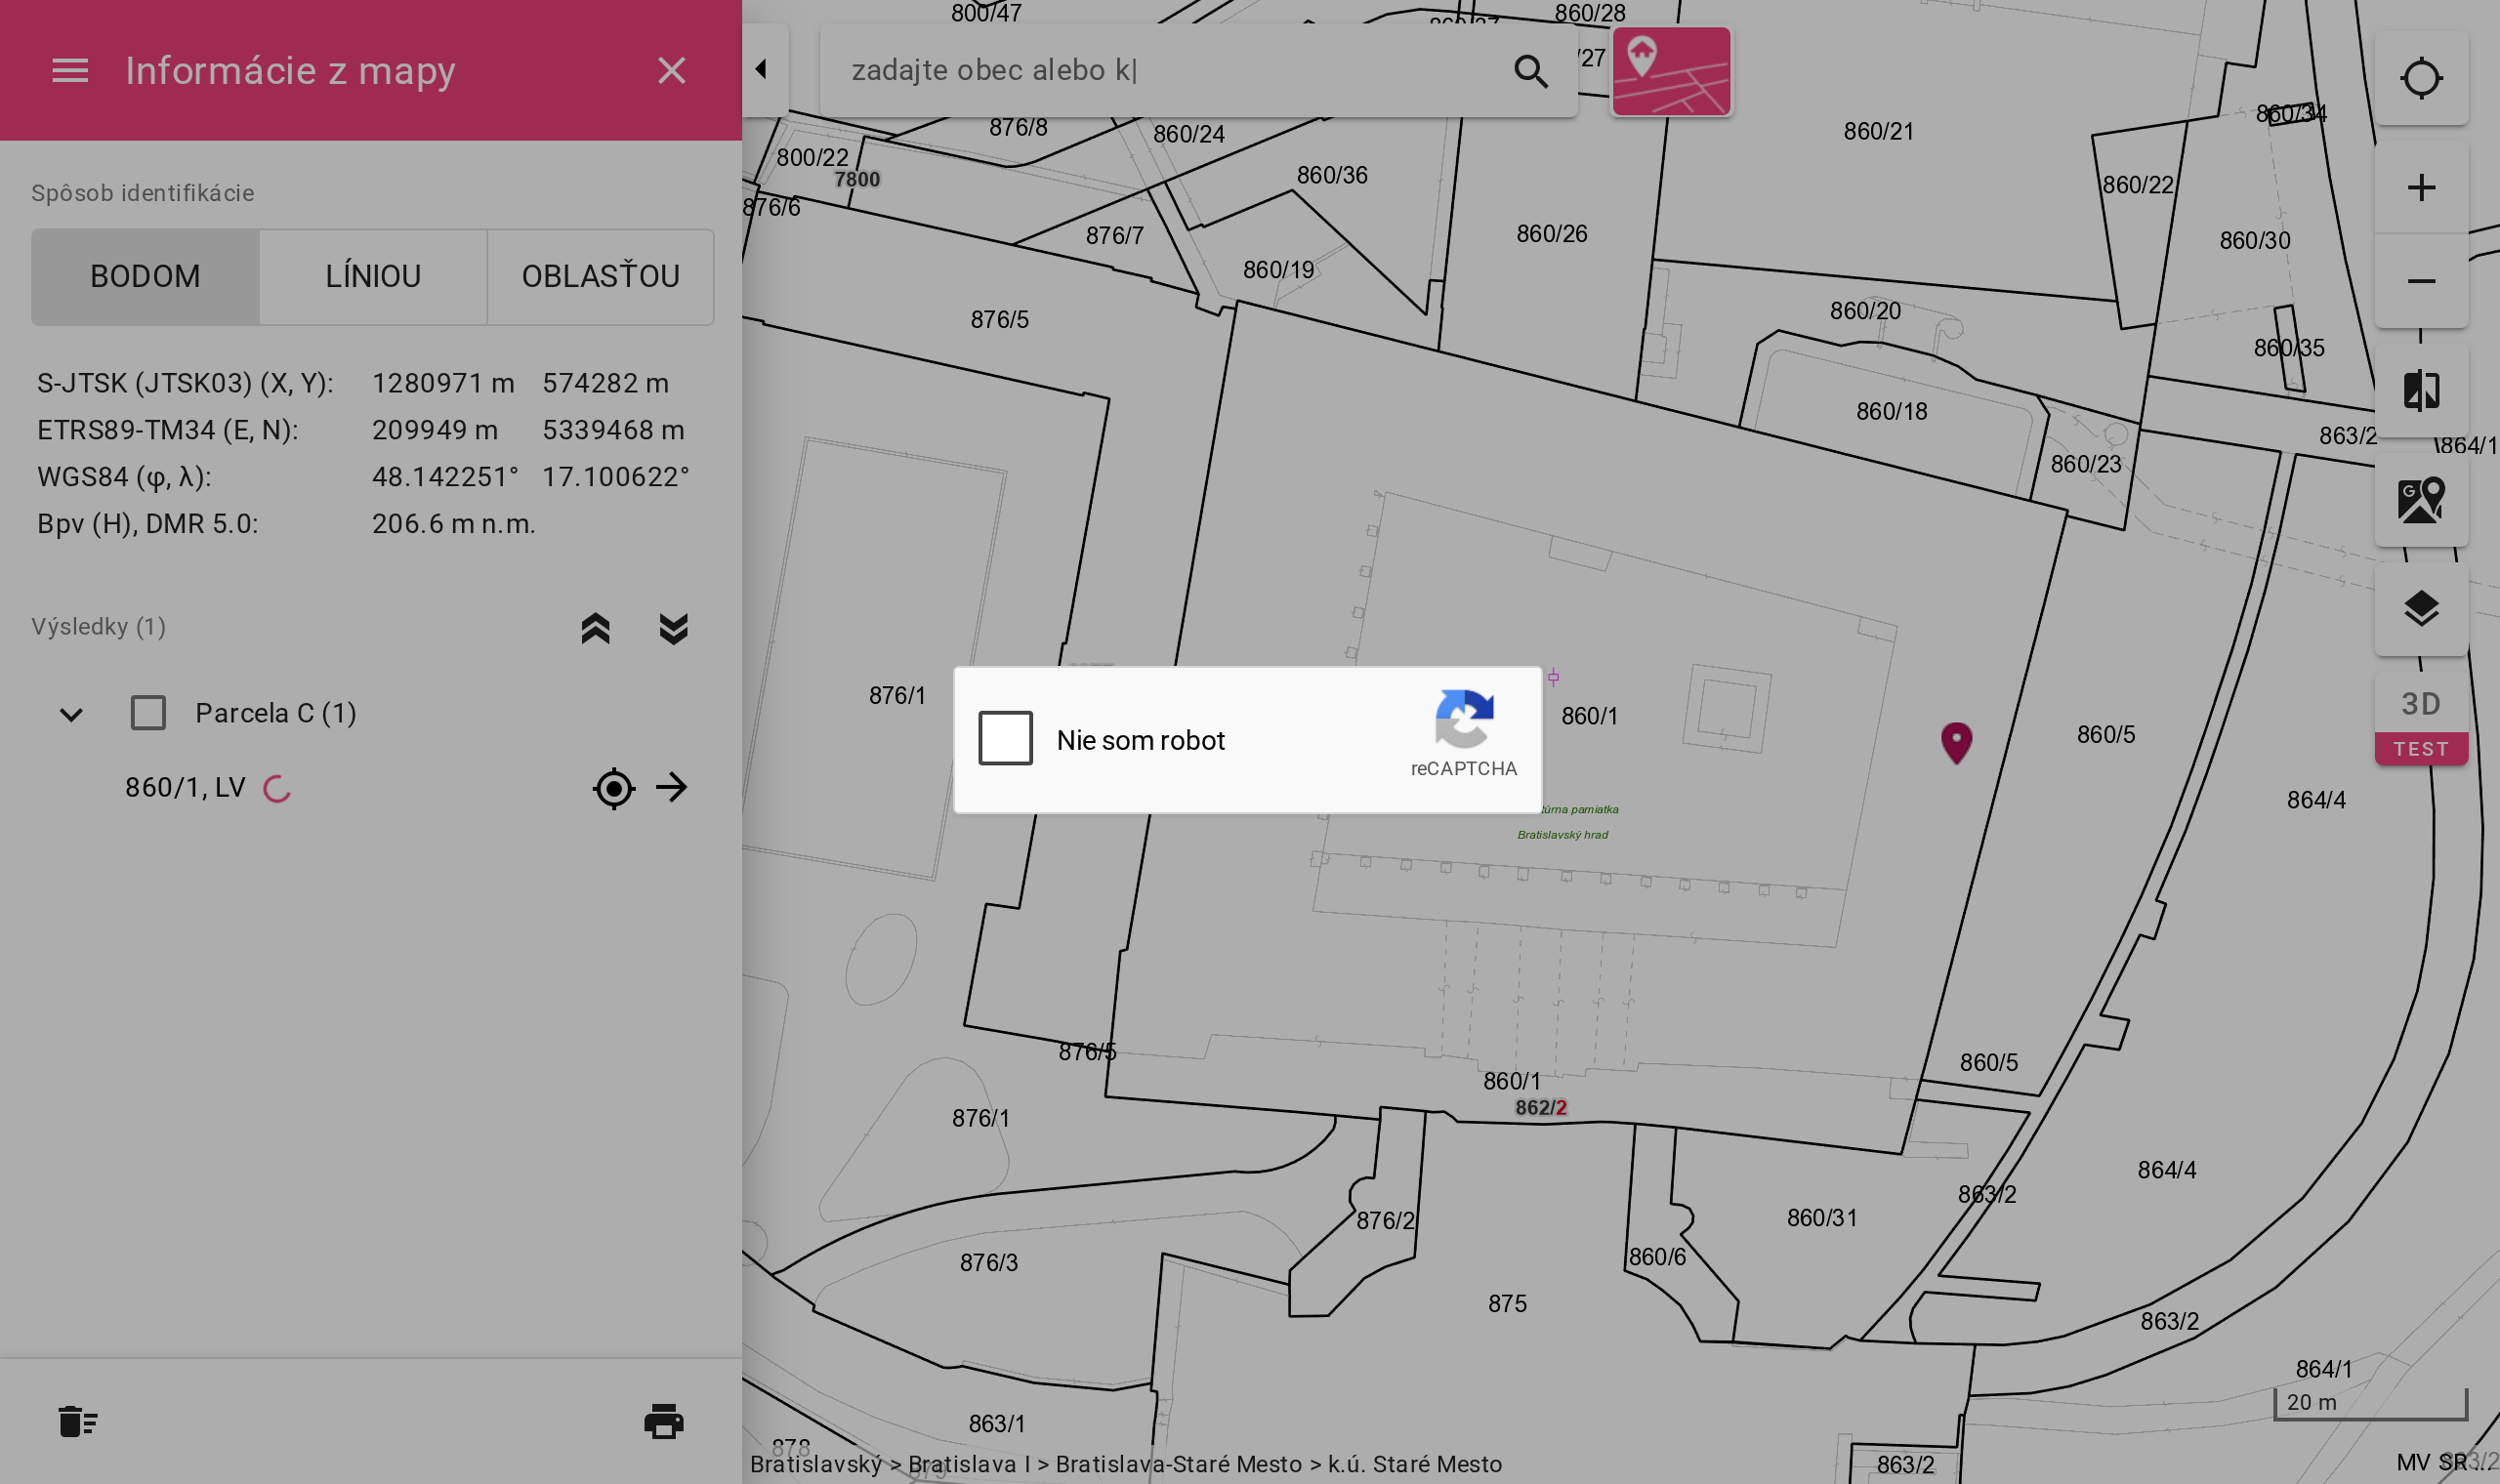Select result row 860/1, LV
The image size is (2500, 1484).
[371, 788]
